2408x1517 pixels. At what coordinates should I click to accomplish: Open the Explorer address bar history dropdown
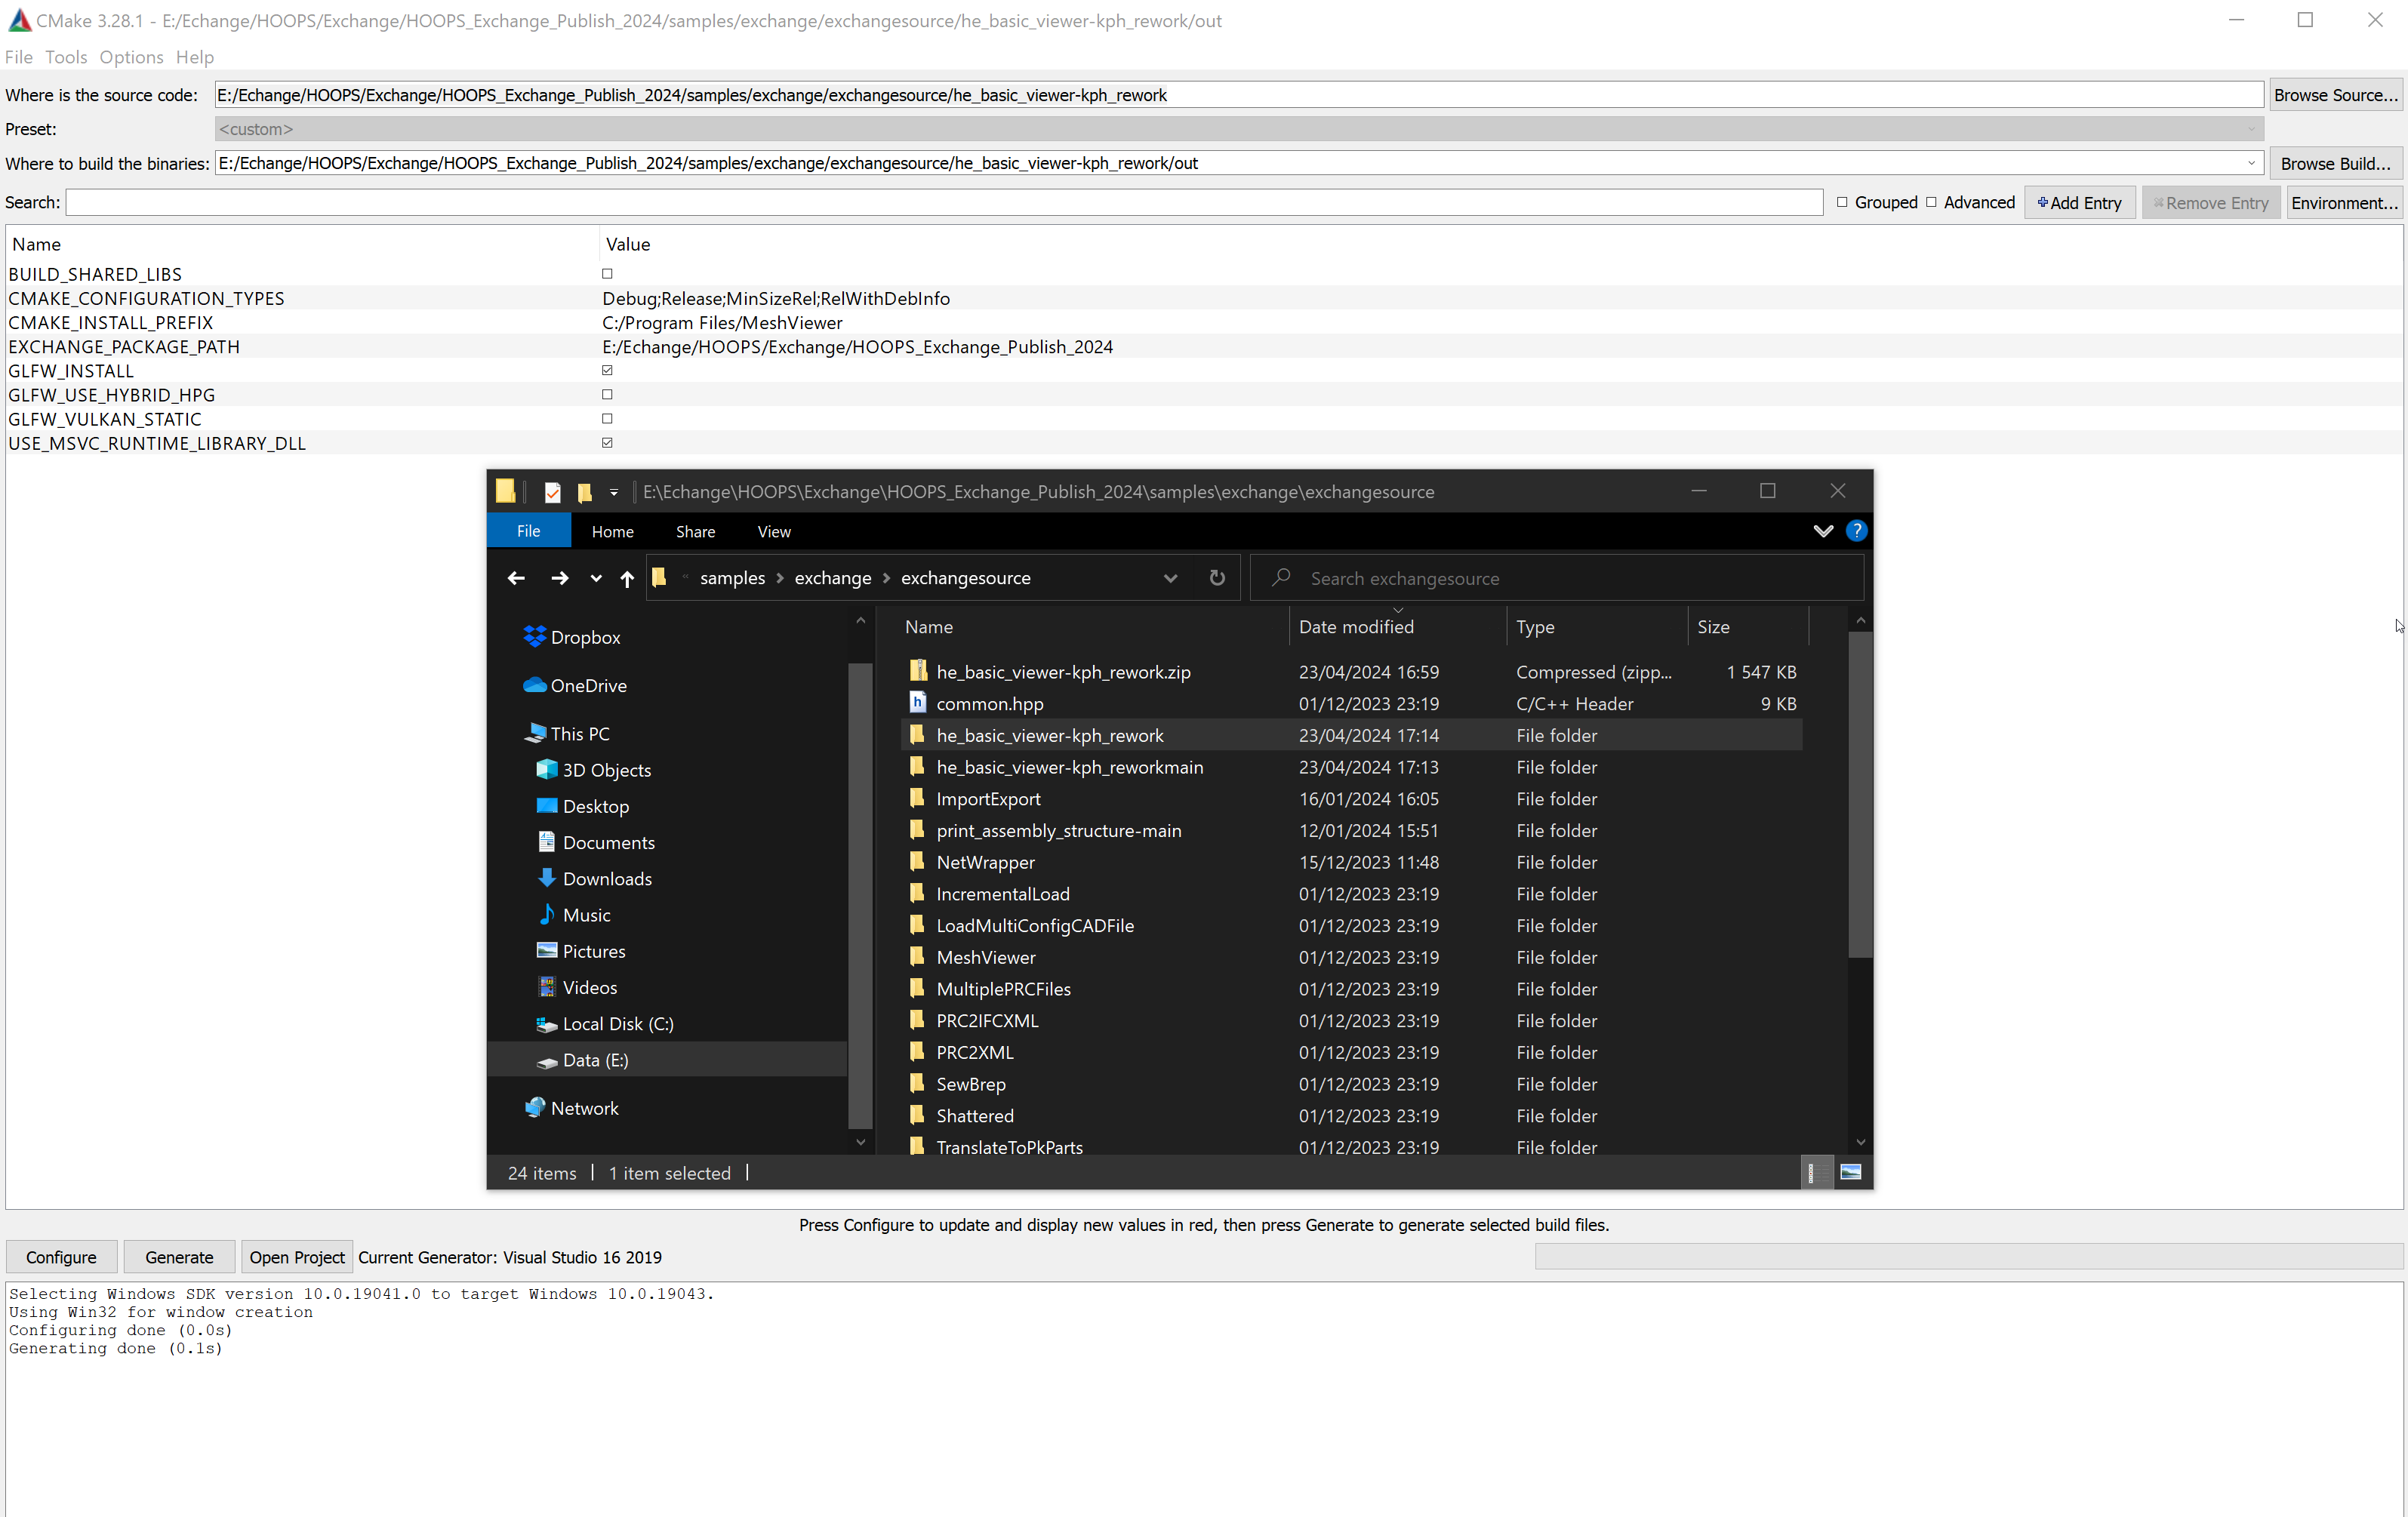tap(1170, 578)
